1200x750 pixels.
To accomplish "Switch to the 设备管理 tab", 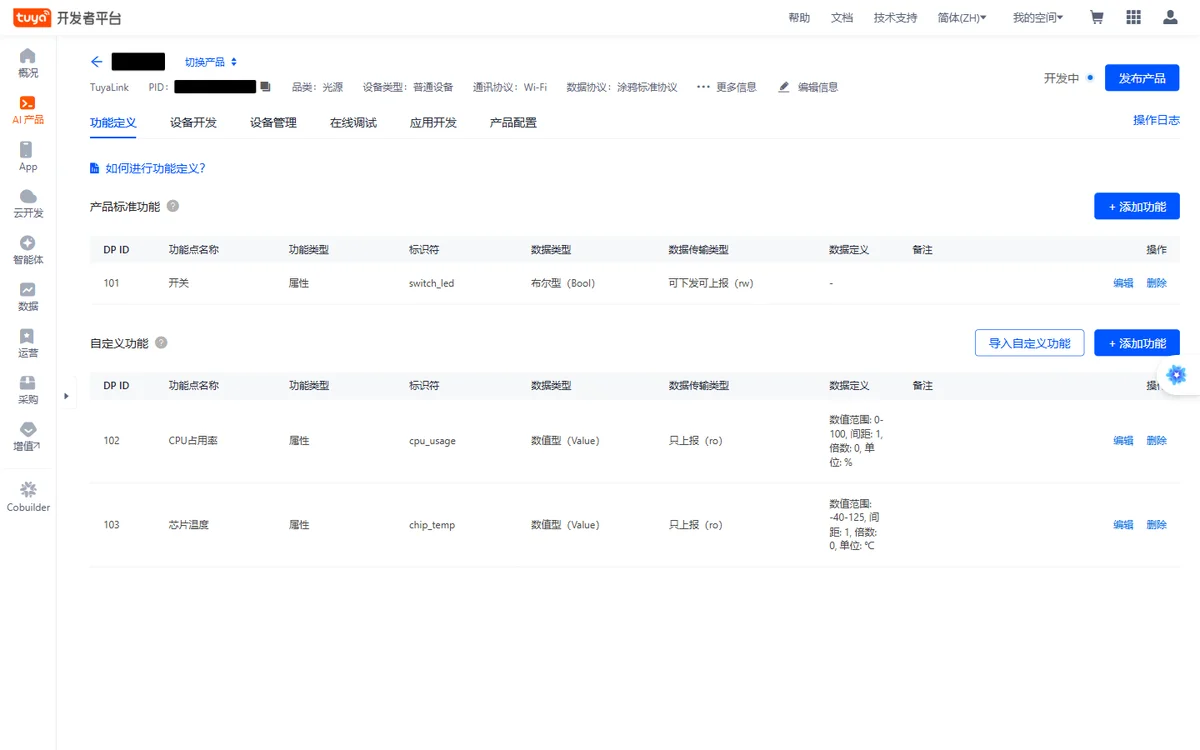I will coord(273,123).
